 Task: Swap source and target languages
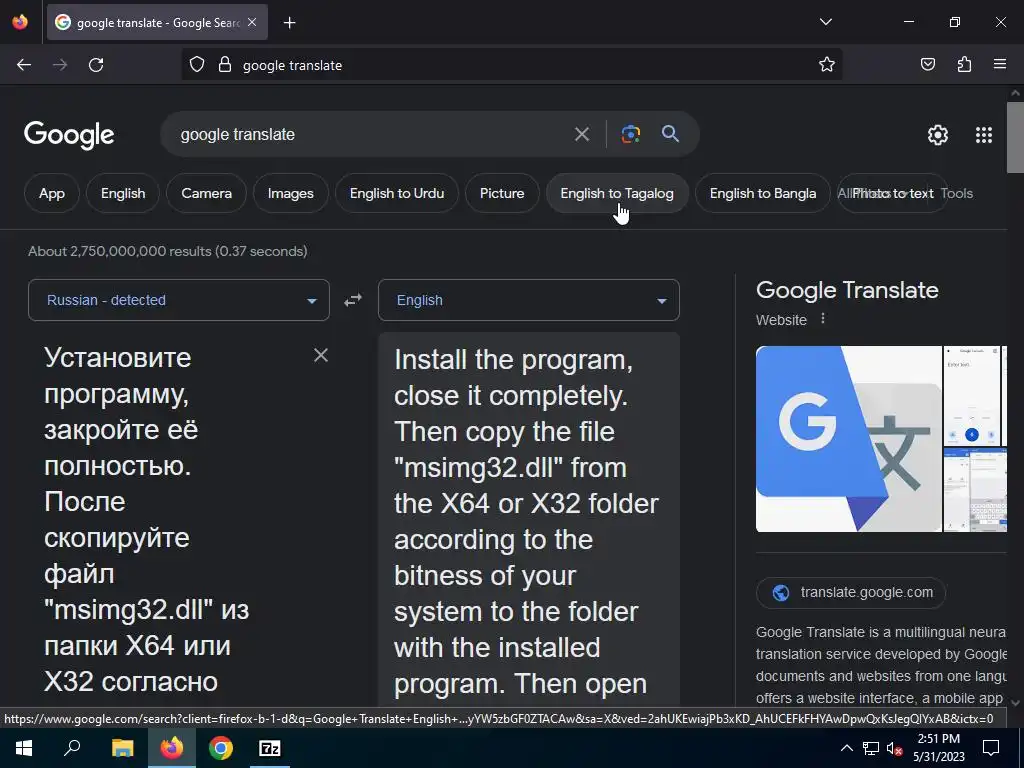click(x=353, y=300)
